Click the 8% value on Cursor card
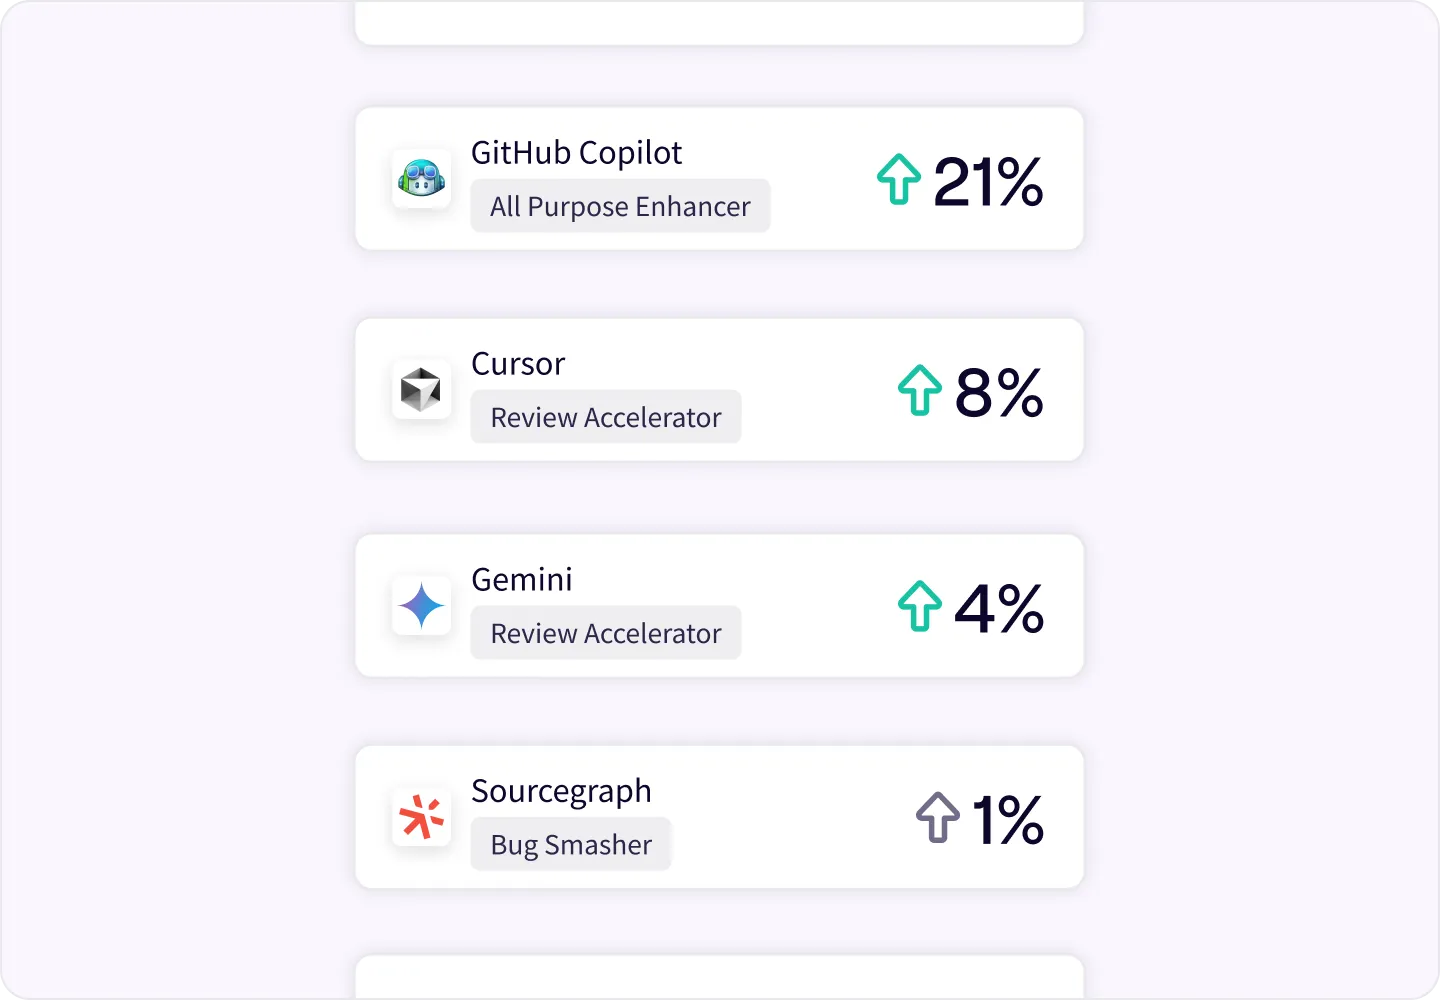Image resolution: width=1440 pixels, height=1000 pixels. coord(999,393)
